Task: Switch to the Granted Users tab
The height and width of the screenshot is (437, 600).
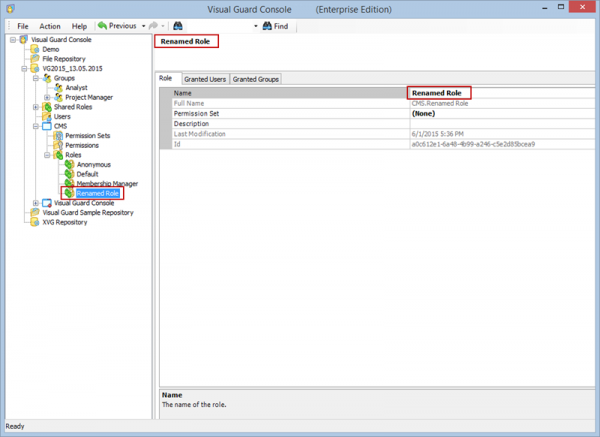Action: tap(205, 79)
